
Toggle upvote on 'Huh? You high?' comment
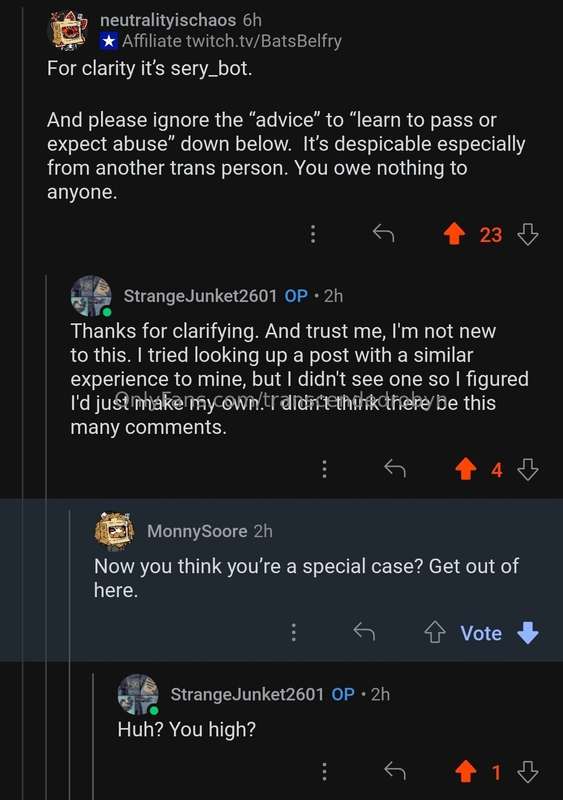point(466,771)
